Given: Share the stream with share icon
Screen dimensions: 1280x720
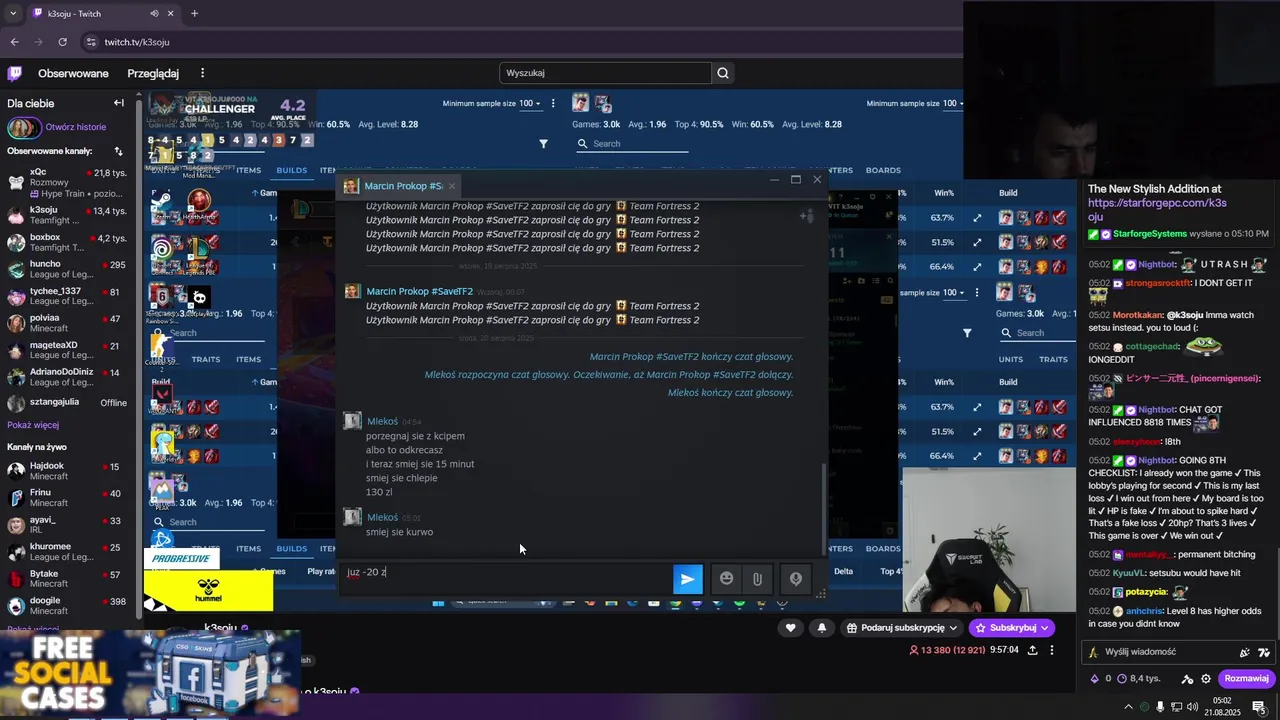Looking at the screenshot, I should [x=1032, y=650].
